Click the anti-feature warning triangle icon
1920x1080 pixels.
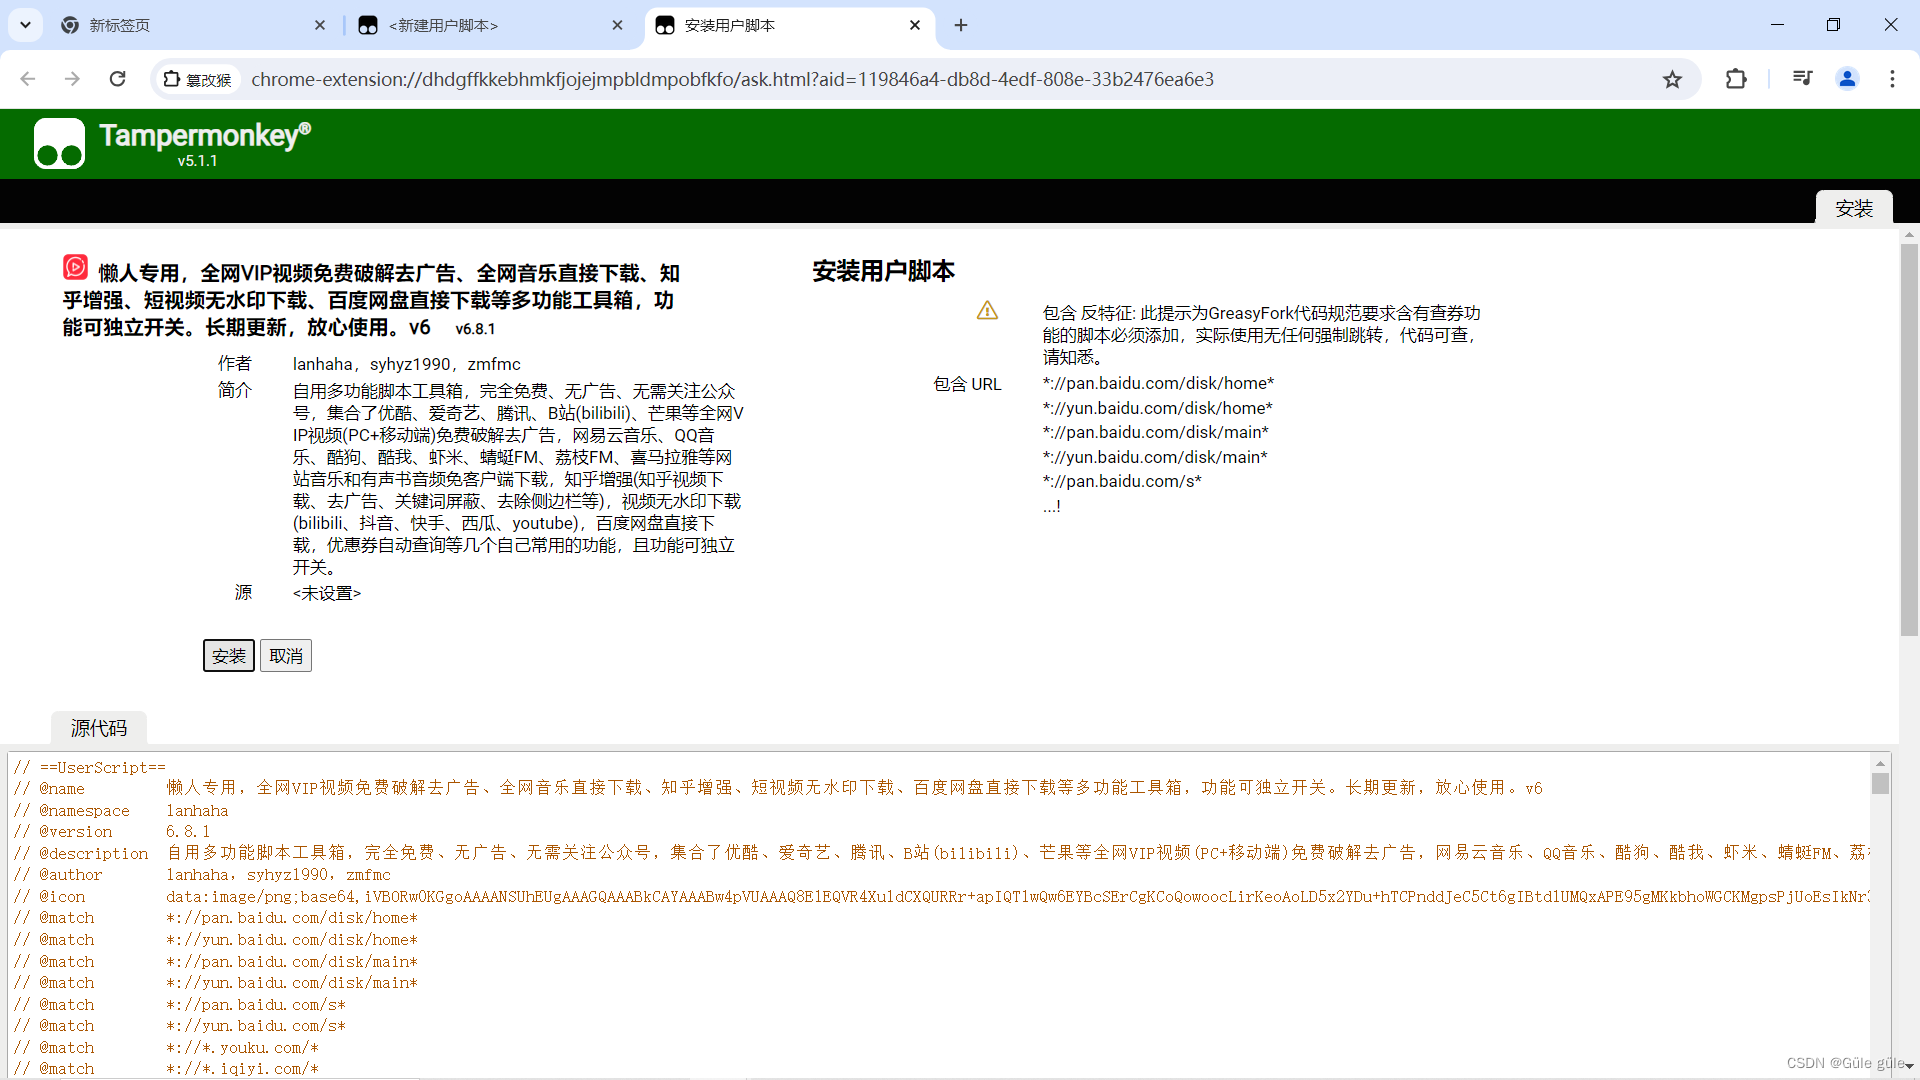pyautogui.click(x=987, y=311)
